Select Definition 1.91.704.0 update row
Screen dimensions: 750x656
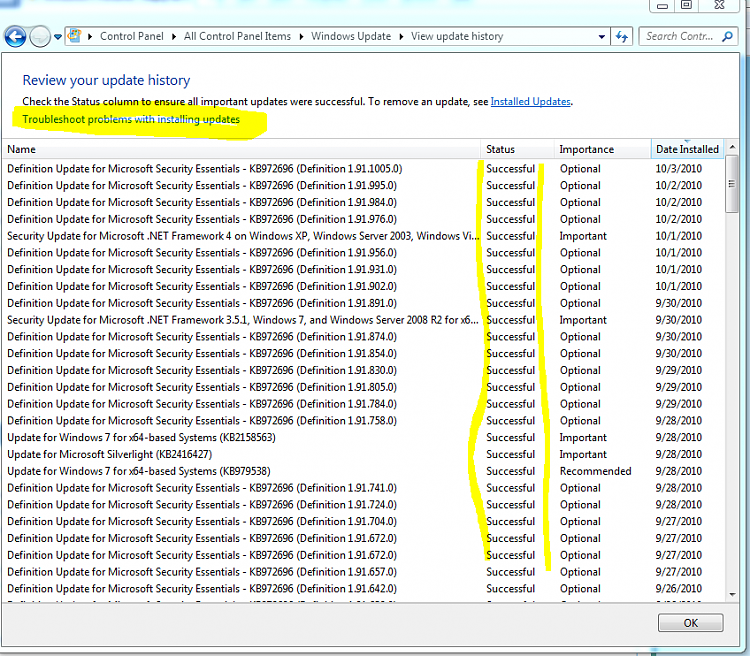(363, 522)
